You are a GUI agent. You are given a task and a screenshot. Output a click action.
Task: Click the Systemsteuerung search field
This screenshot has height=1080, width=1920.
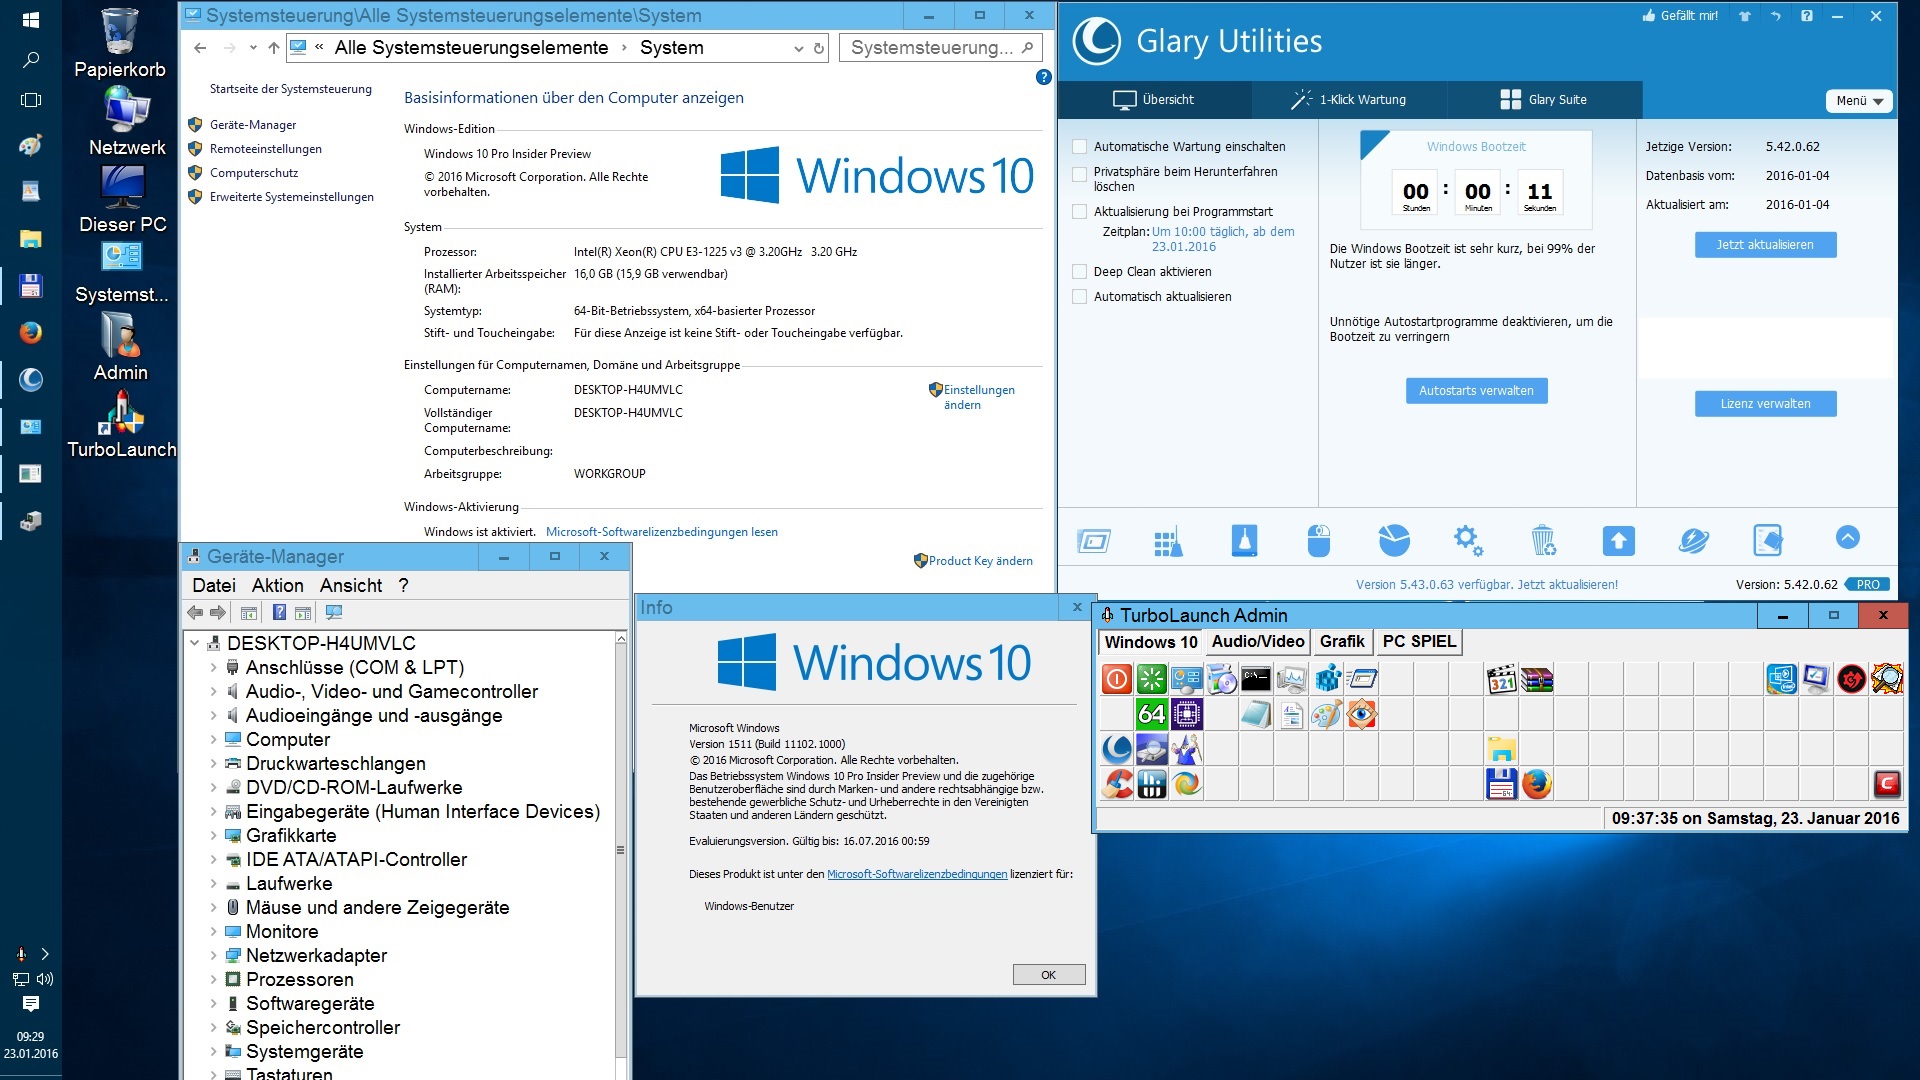point(930,48)
